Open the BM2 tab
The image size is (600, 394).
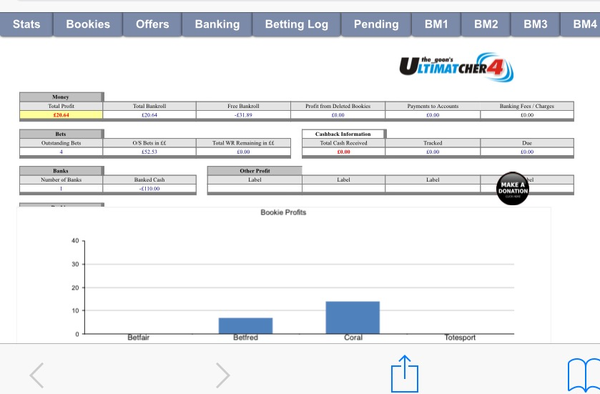pos(486,24)
